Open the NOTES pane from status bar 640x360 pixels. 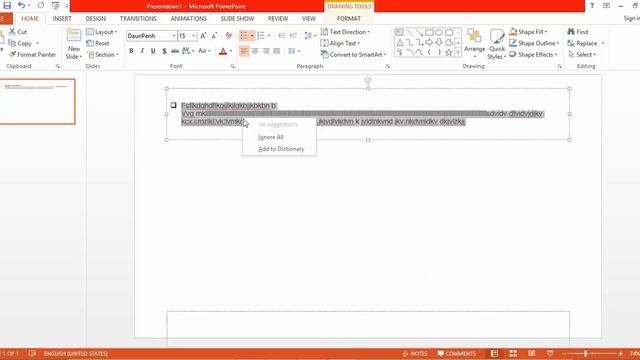tap(415, 353)
